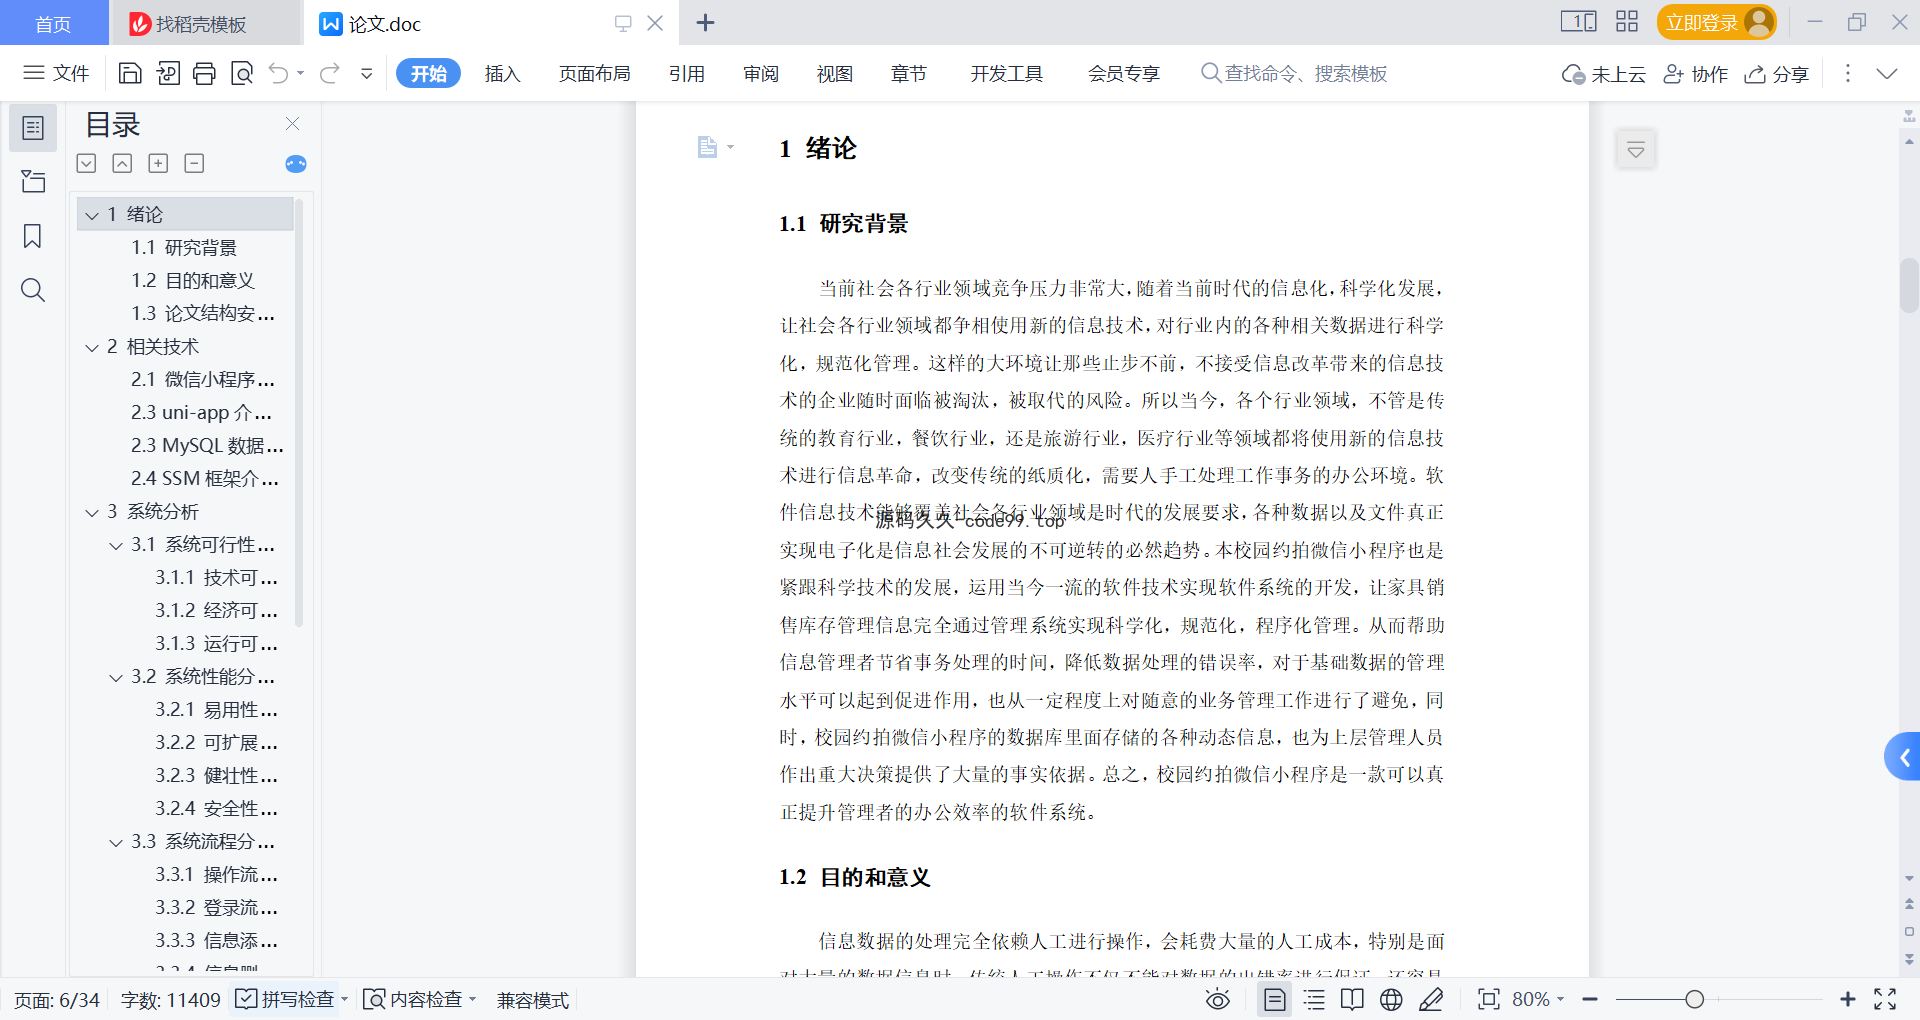Open the 首页 home tab
The height and width of the screenshot is (1020, 1920).
(53, 23)
